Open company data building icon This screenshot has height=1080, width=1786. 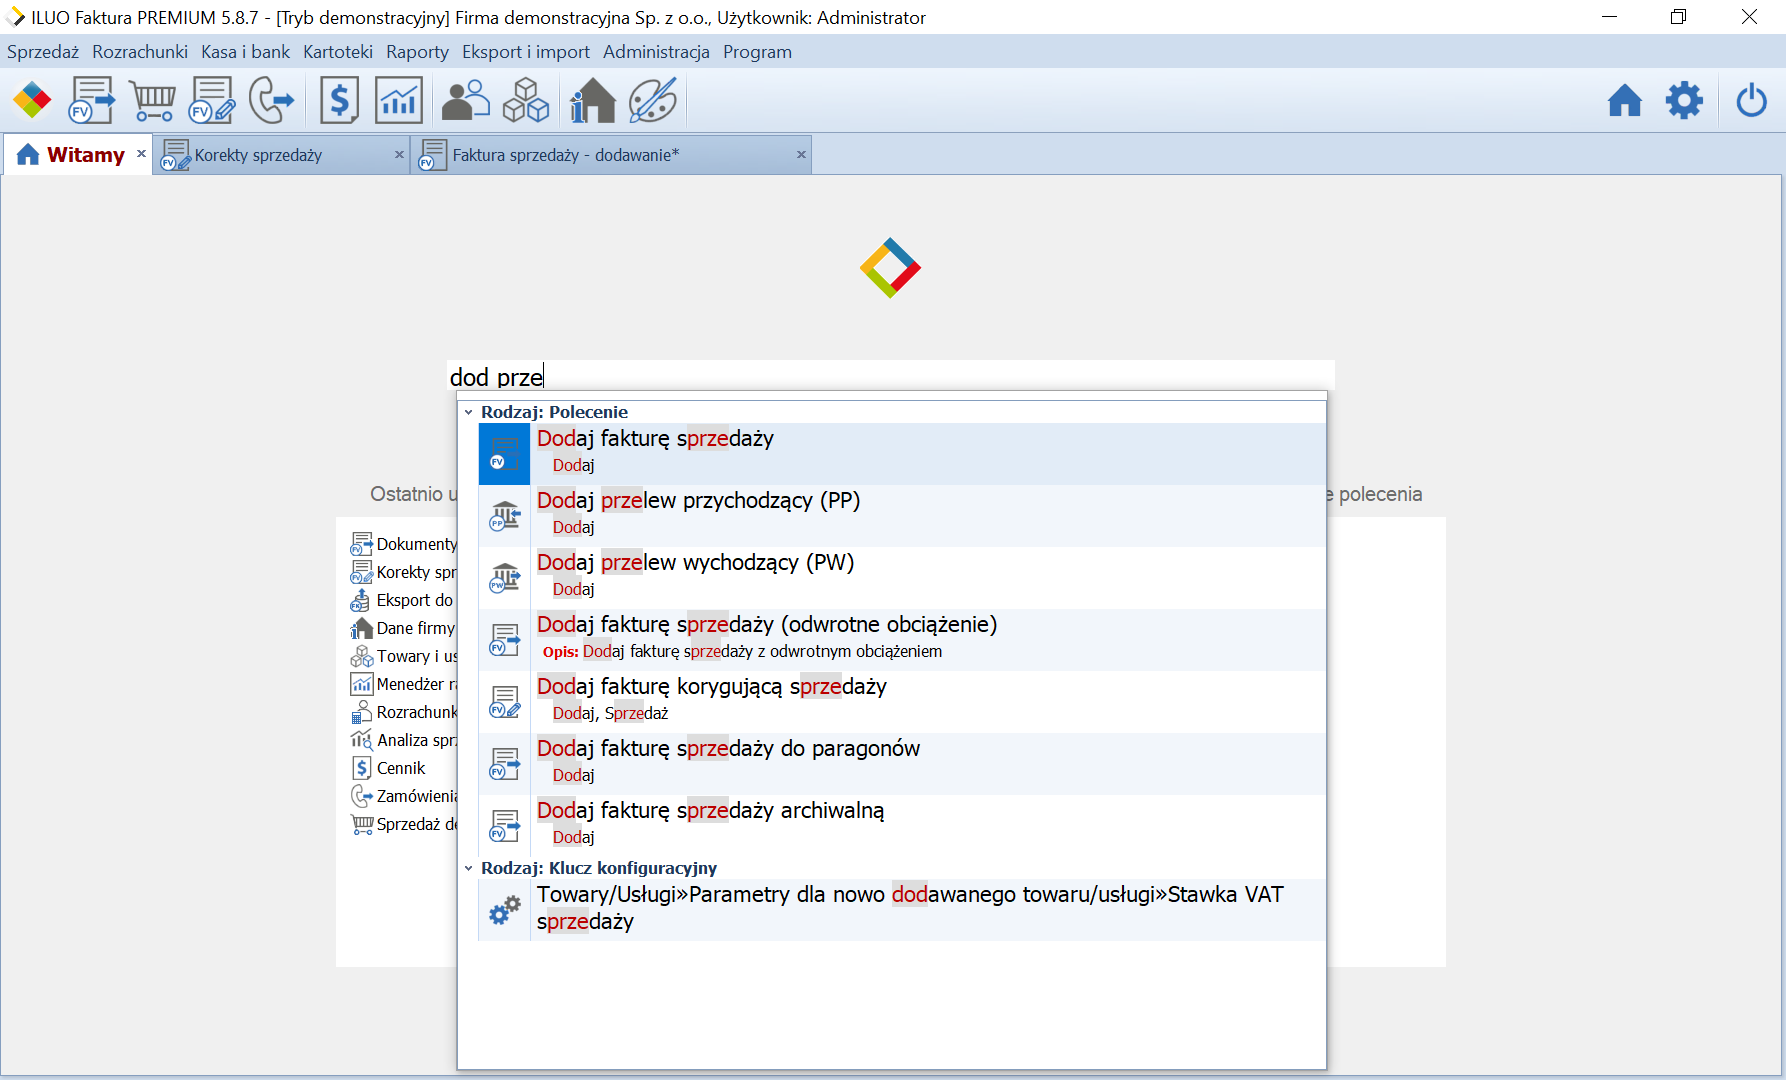[592, 101]
